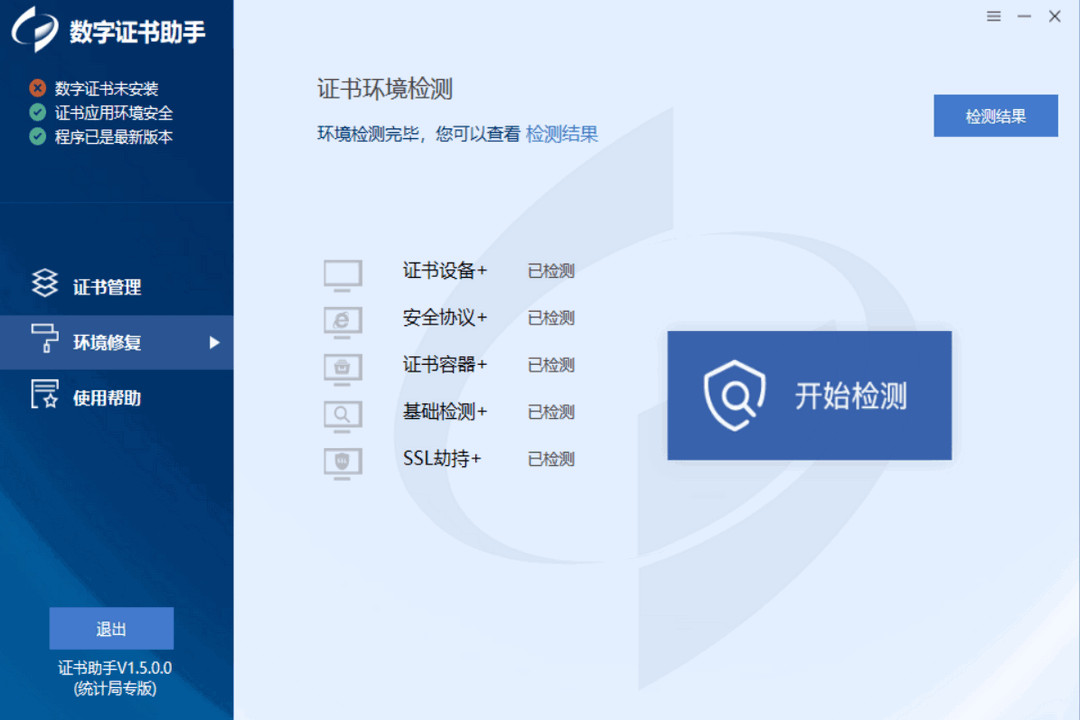1080x720 pixels.
Task: Click 已检测 status for SSL劫持
Action: [x=551, y=459]
